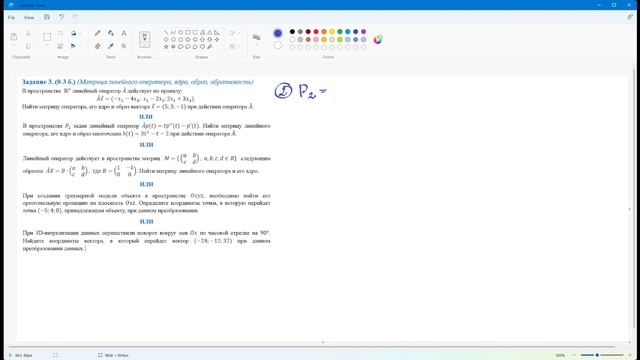This screenshot has height=360, width=640.
Task: Choose the purple color swatch
Action: coord(363,31)
